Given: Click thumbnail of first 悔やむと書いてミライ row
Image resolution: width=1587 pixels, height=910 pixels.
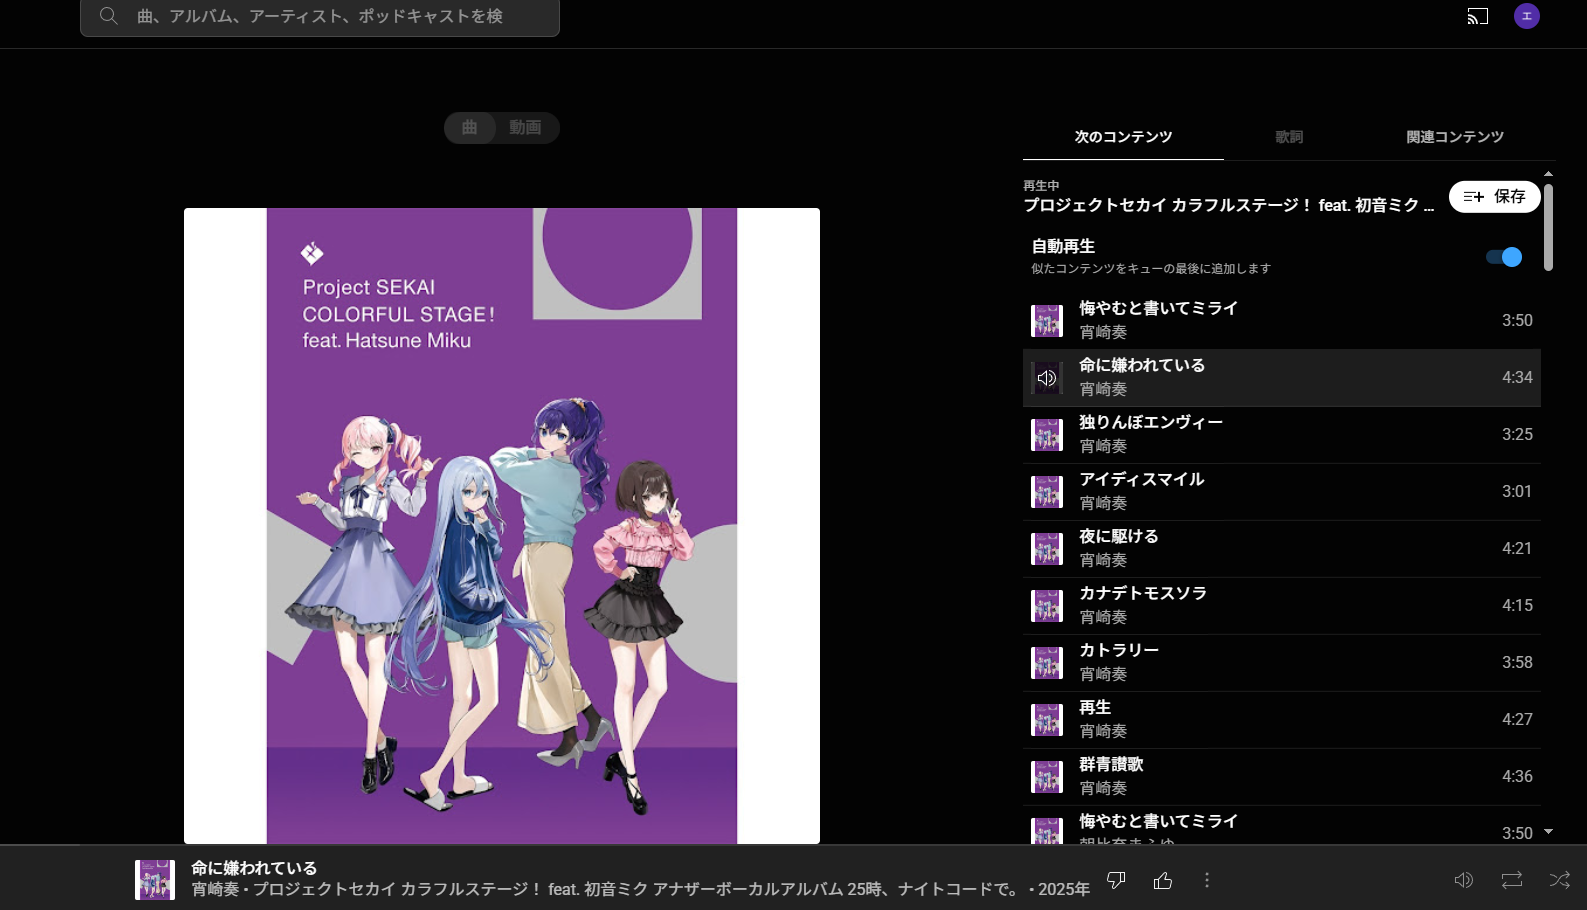Looking at the screenshot, I should (x=1047, y=321).
